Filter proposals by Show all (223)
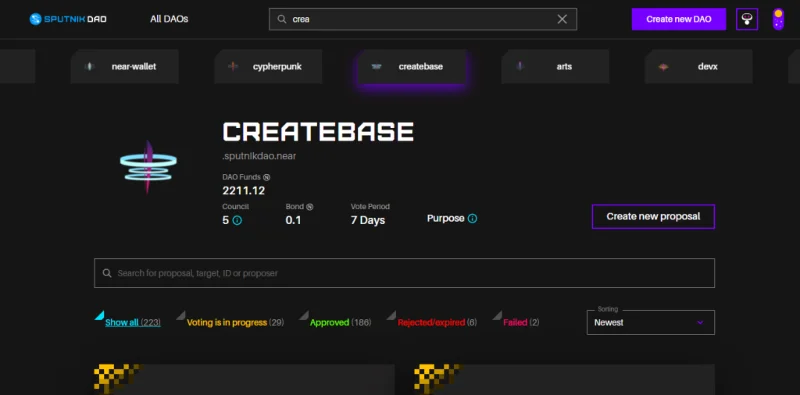 pyautogui.click(x=133, y=323)
